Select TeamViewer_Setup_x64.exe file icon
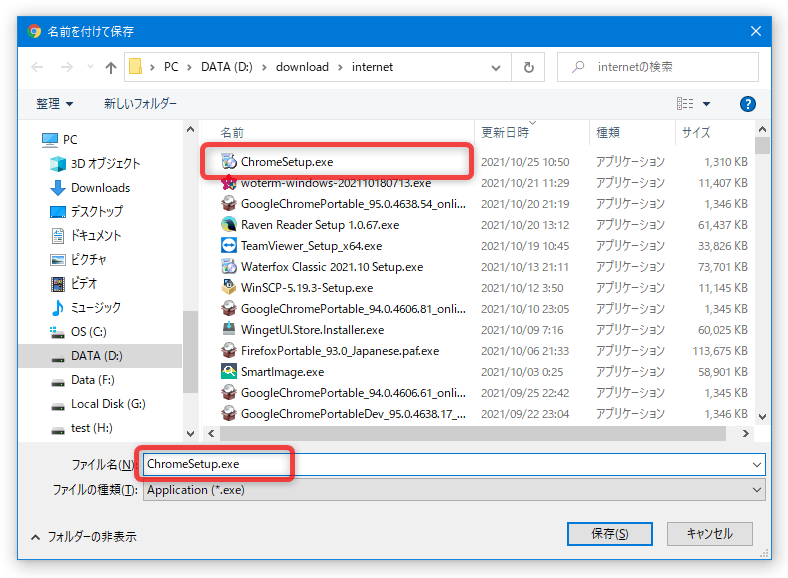Viewport: 788px width, 578px height. [229, 246]
